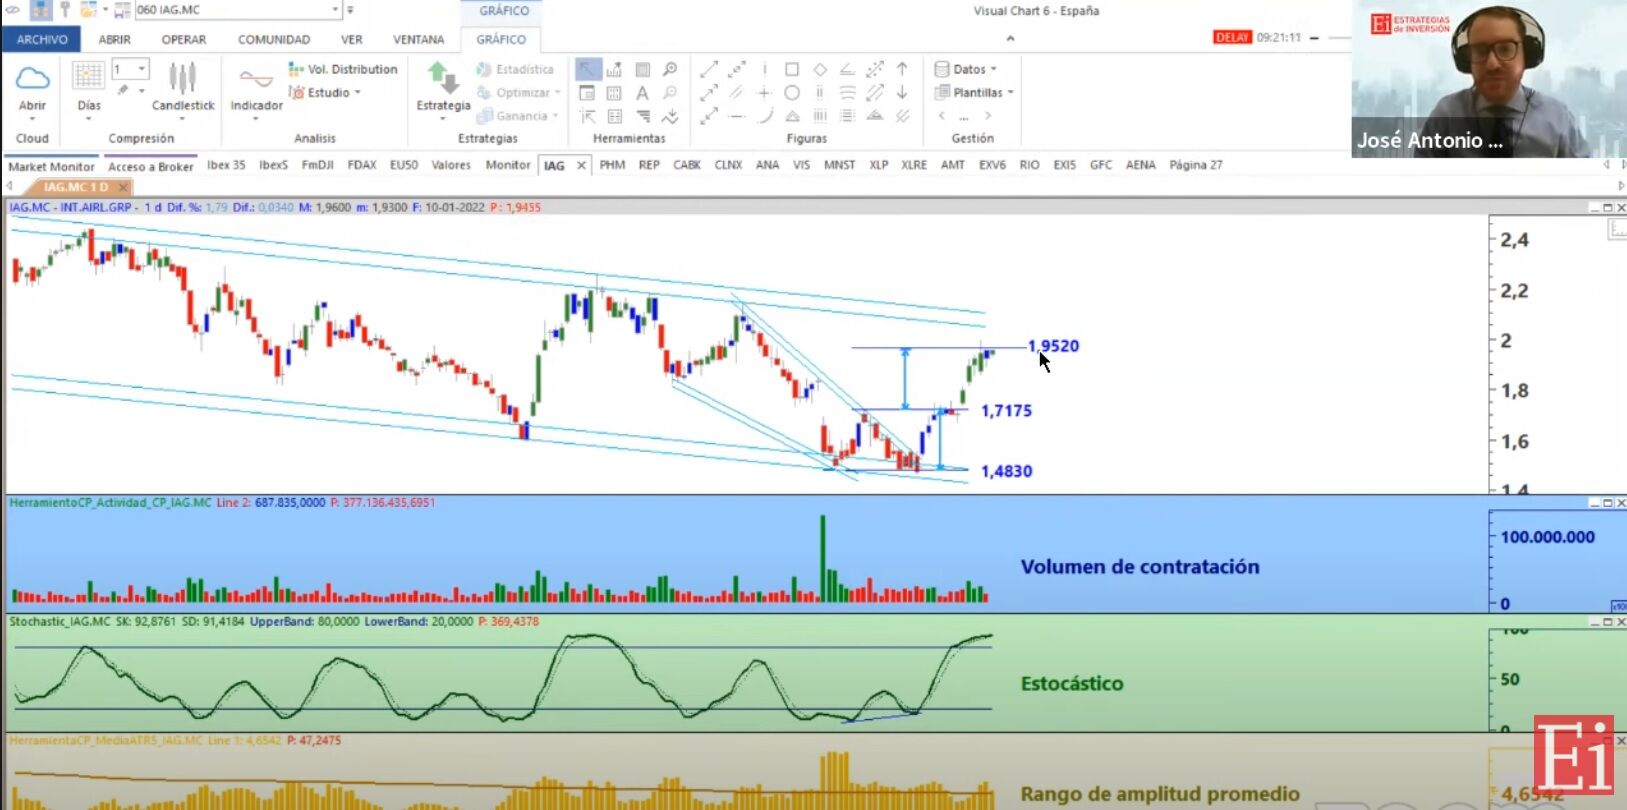Viewport: 1627px width, 810px height.
Task: Open the OPERAR ribbon tab
Action: click(184, 40)
